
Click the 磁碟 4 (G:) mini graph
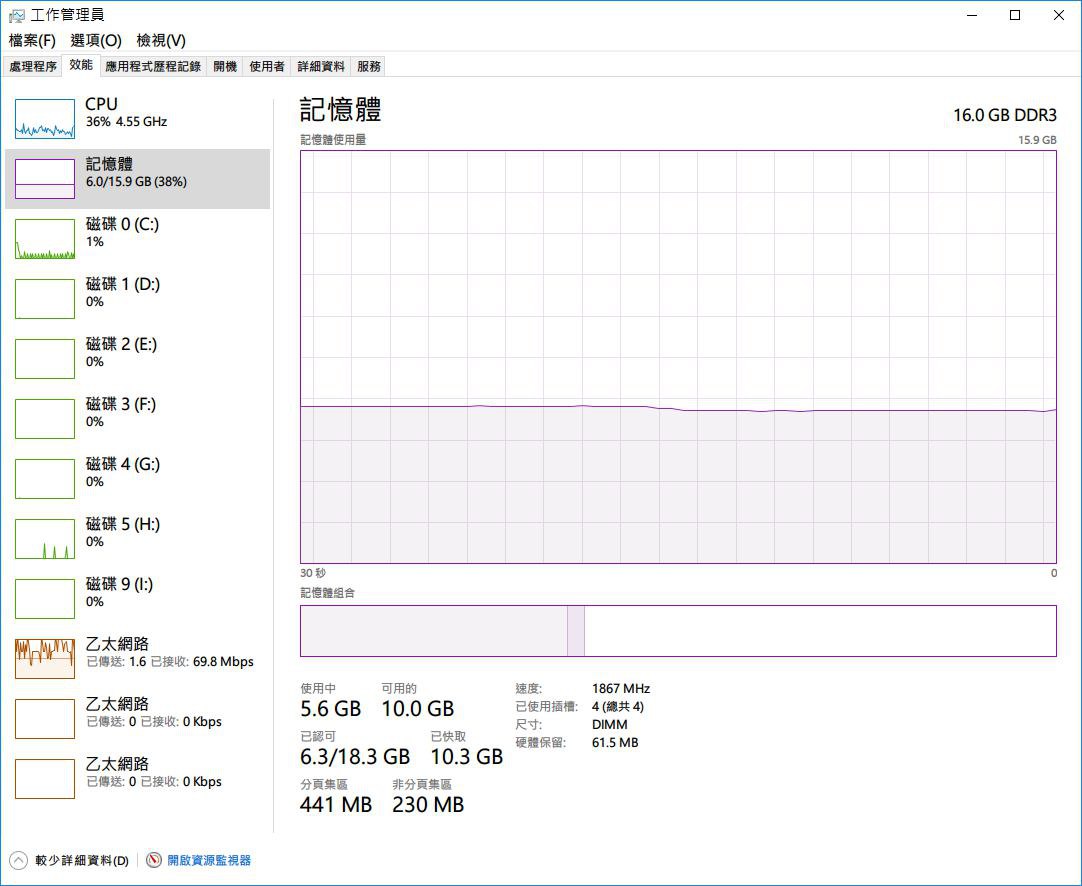click(x=45, y=479)
